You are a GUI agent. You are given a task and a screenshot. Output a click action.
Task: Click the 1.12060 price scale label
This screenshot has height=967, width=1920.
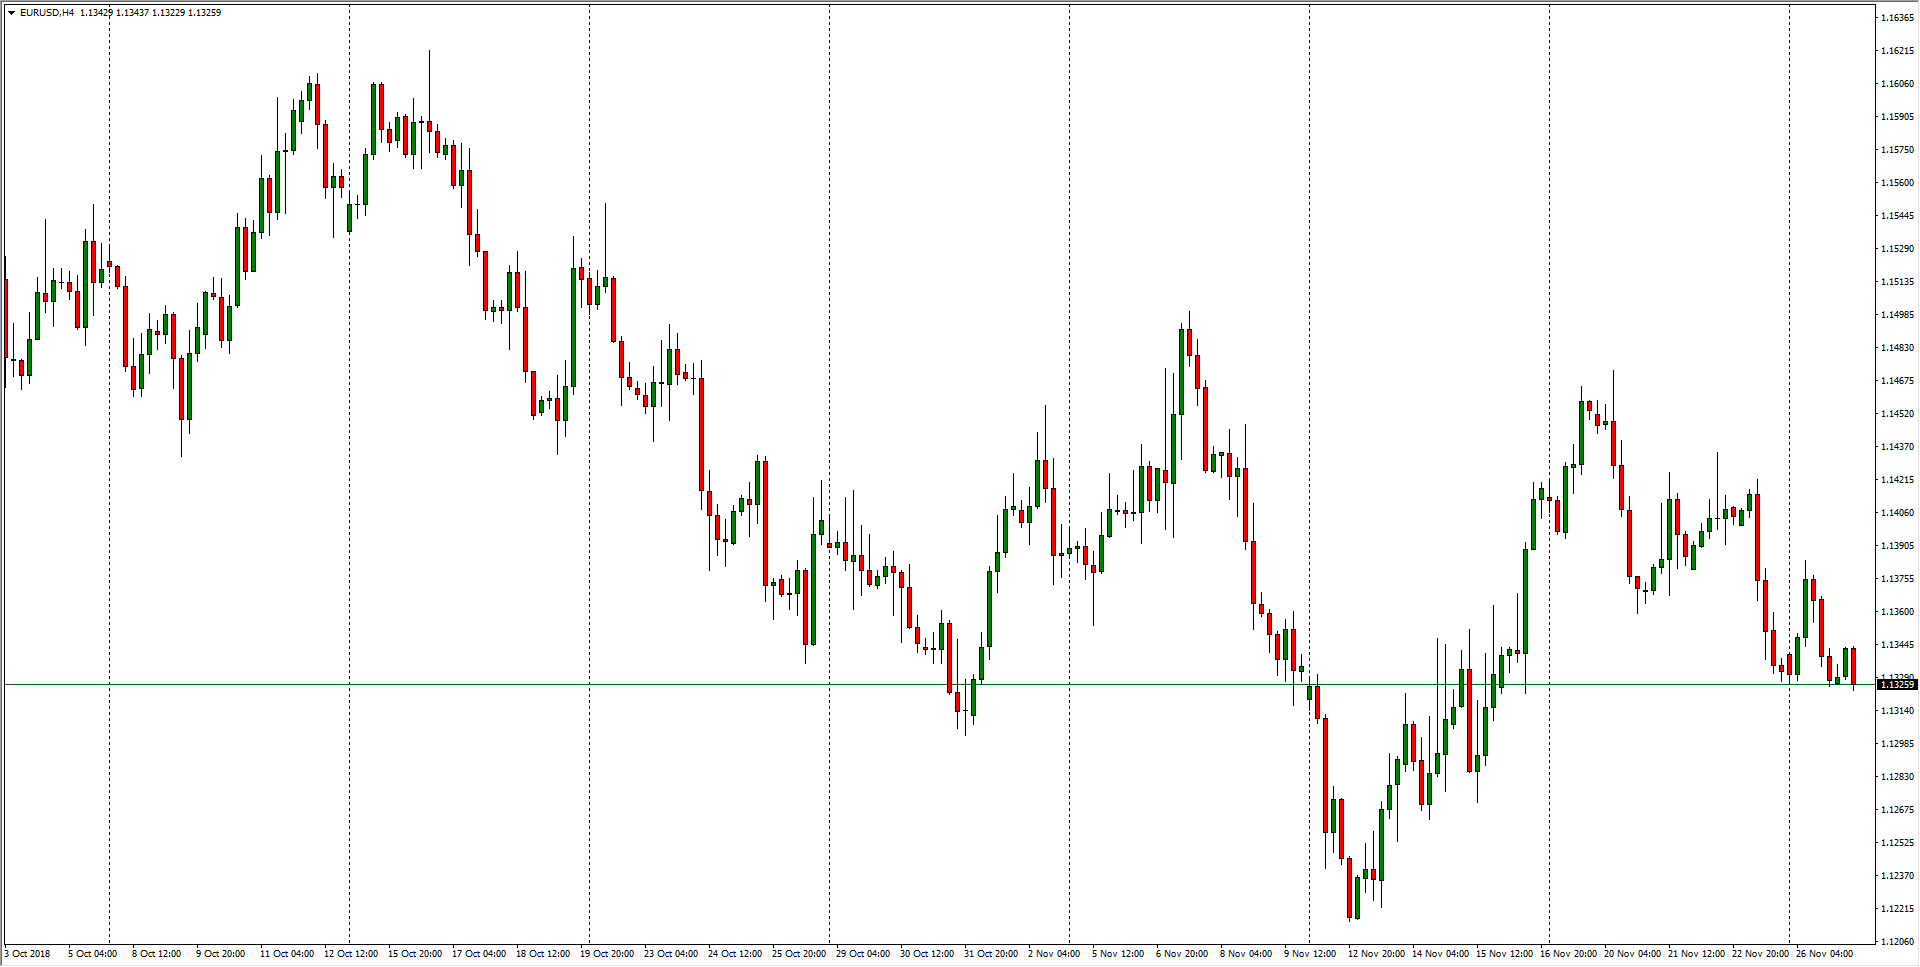tap(1897, 942)
